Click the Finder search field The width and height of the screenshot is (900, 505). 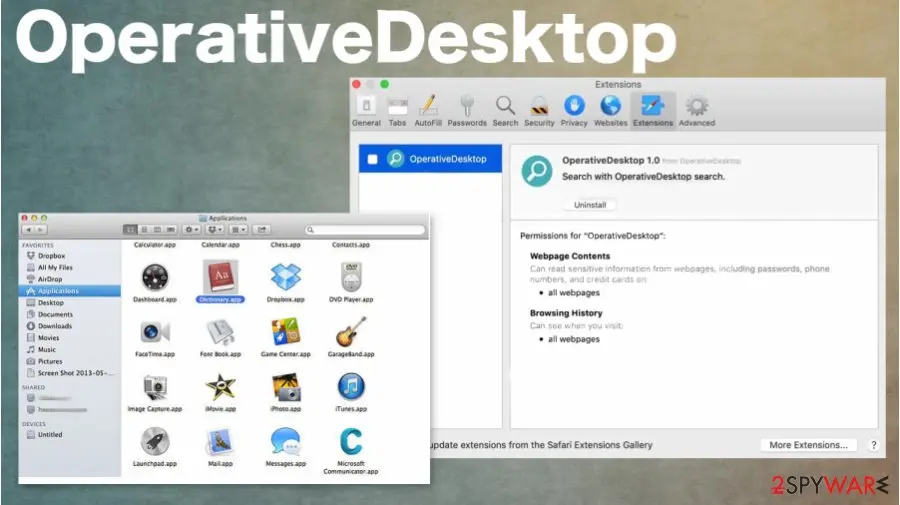[x=365, y=230]
